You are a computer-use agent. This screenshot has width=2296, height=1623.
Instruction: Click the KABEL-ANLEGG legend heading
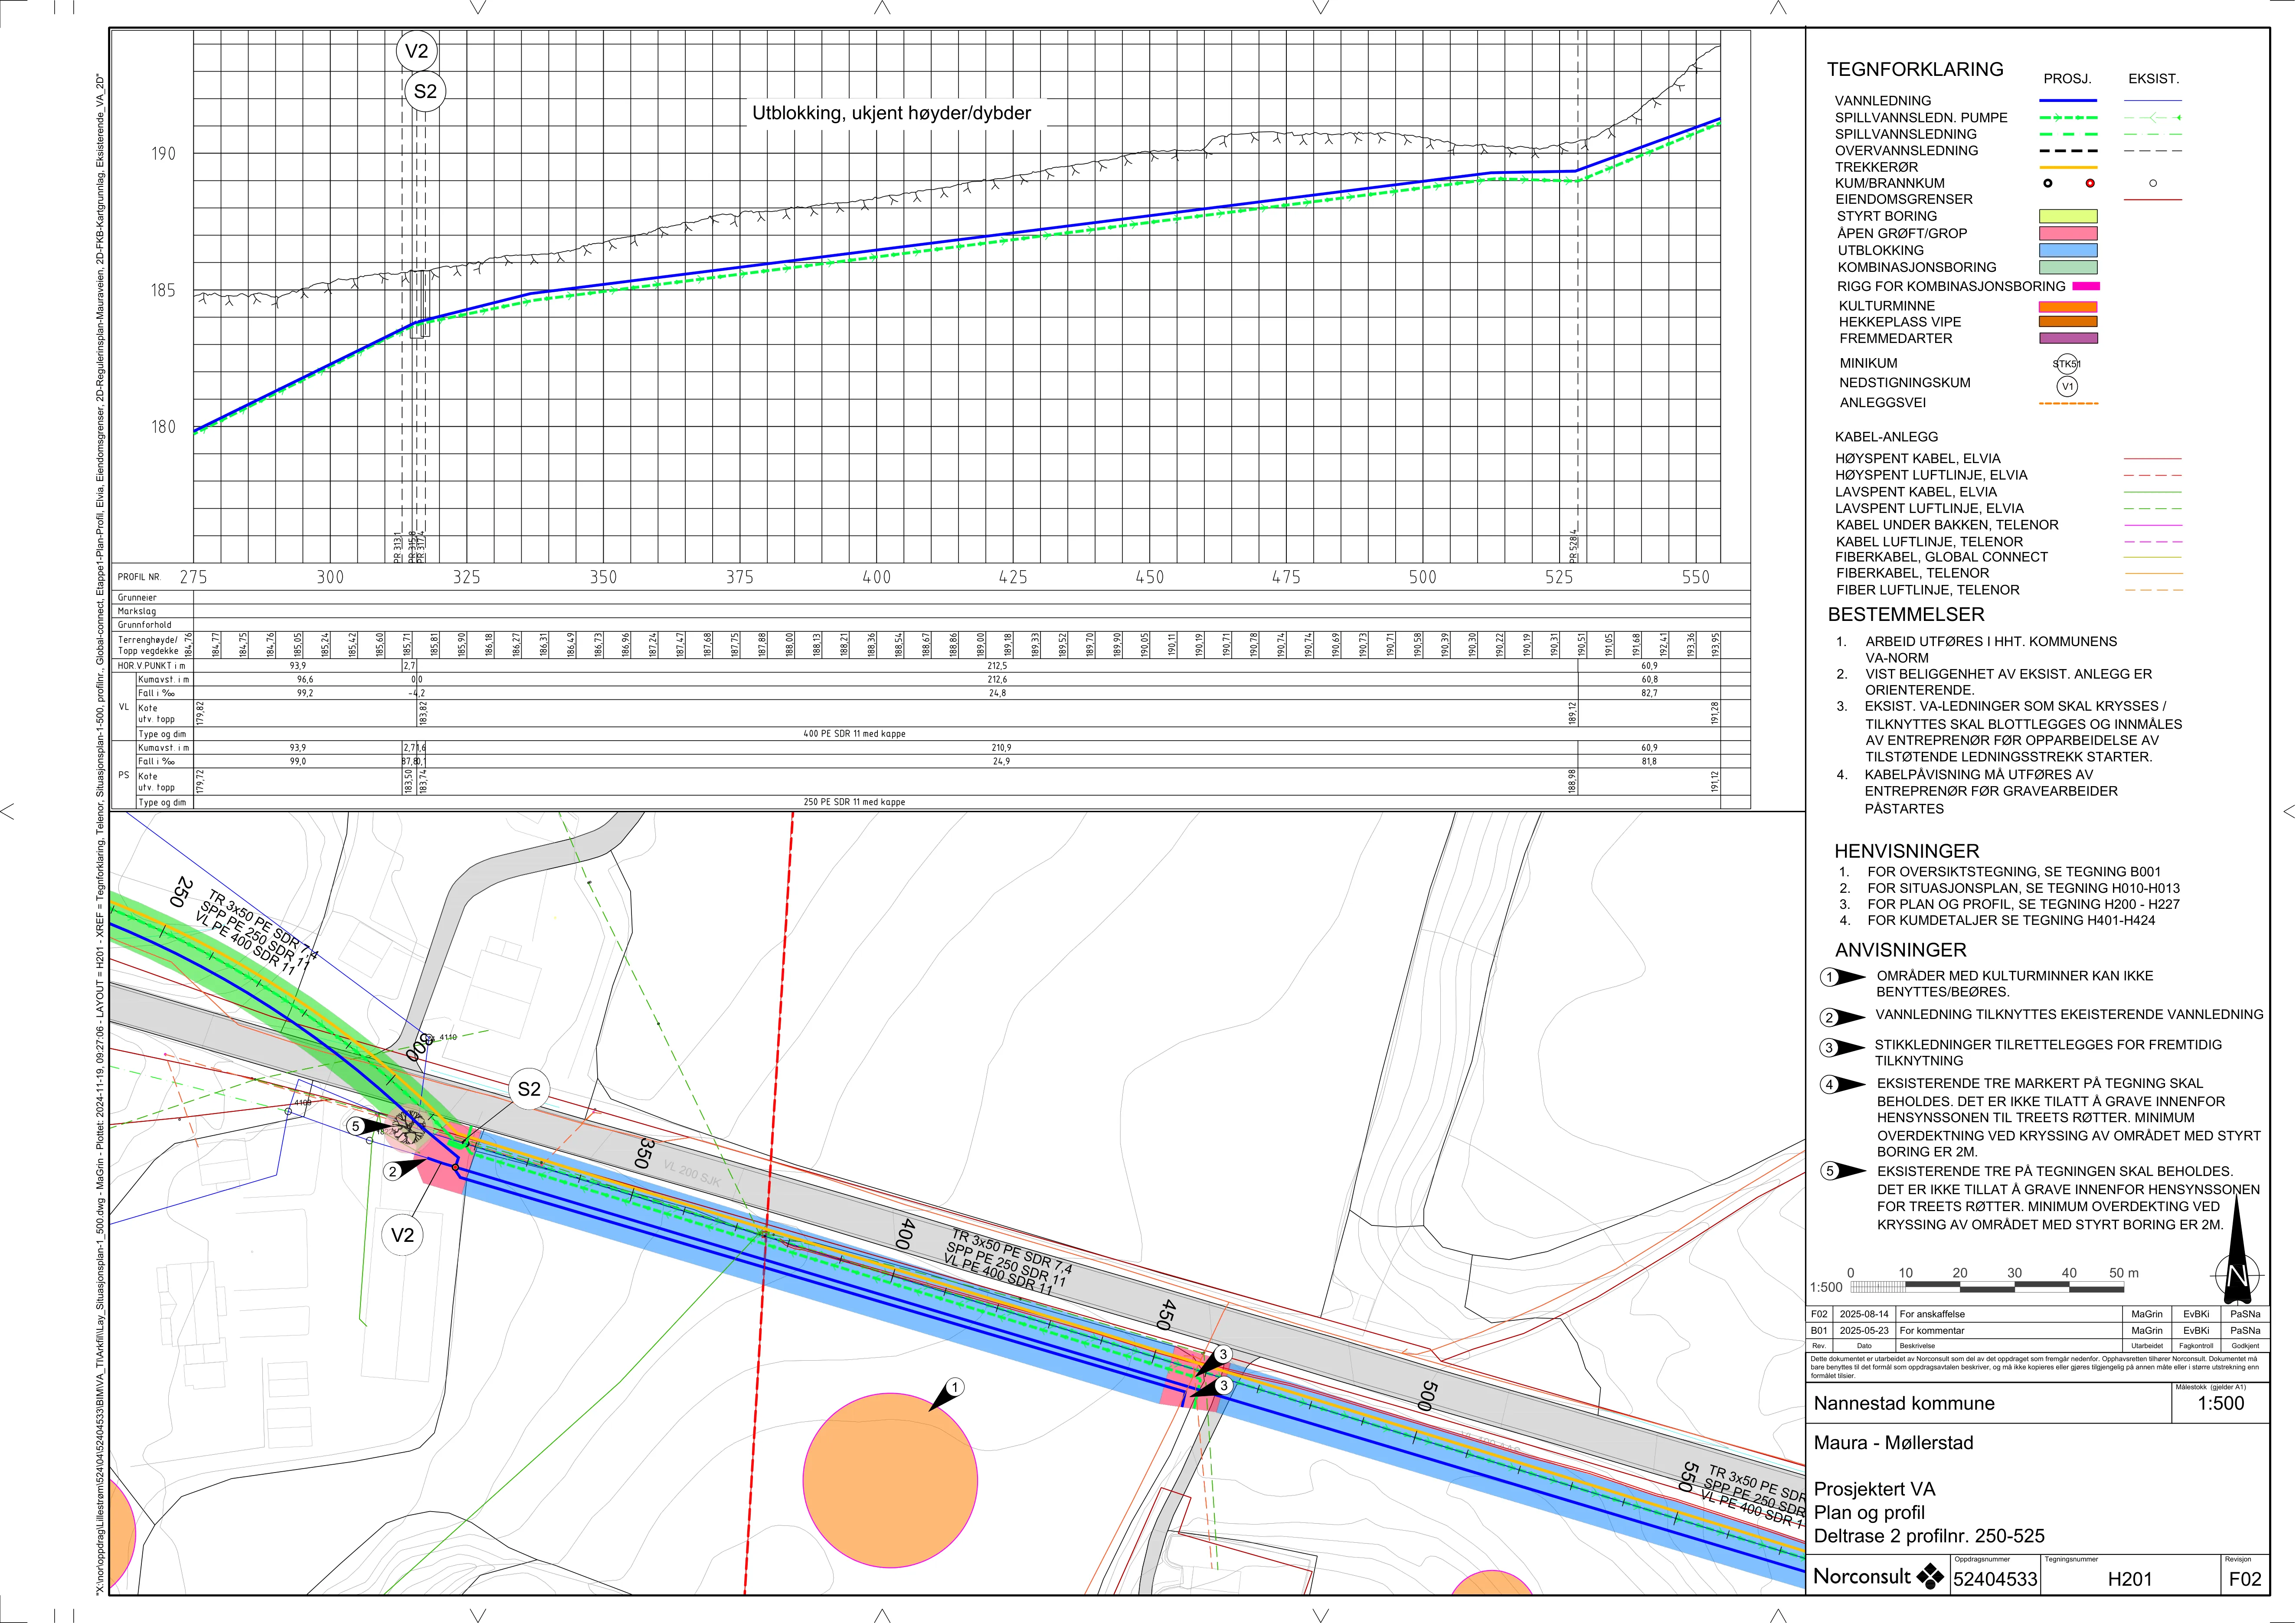[1886, 437]
